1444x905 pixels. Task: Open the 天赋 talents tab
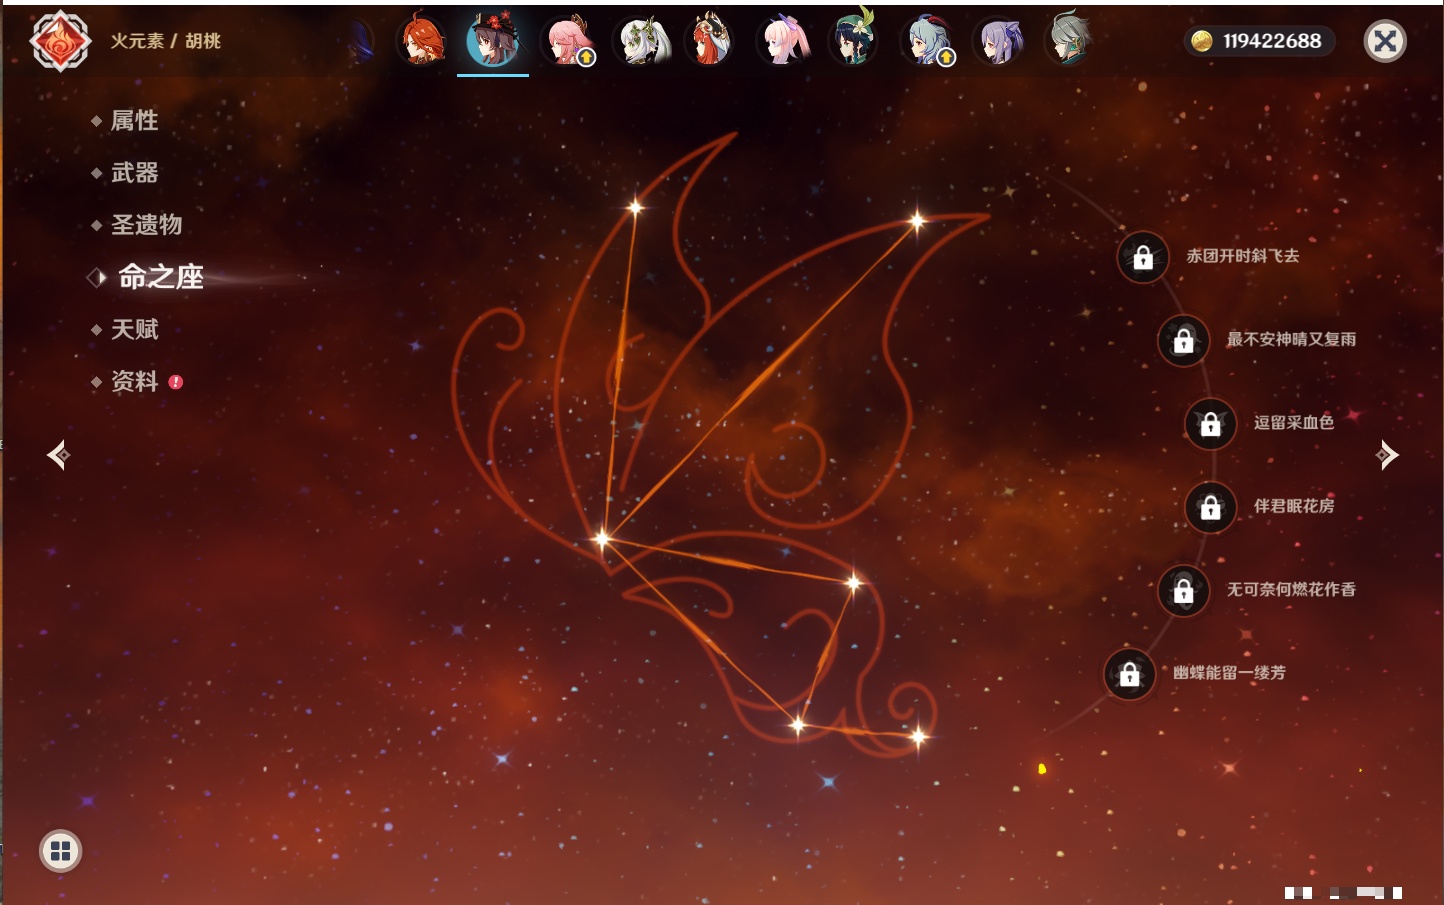(134, 329)
